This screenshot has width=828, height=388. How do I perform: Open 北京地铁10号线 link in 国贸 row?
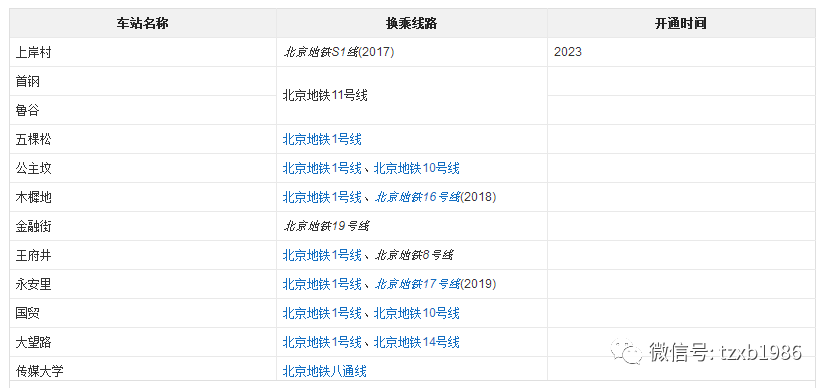point(417,314)
